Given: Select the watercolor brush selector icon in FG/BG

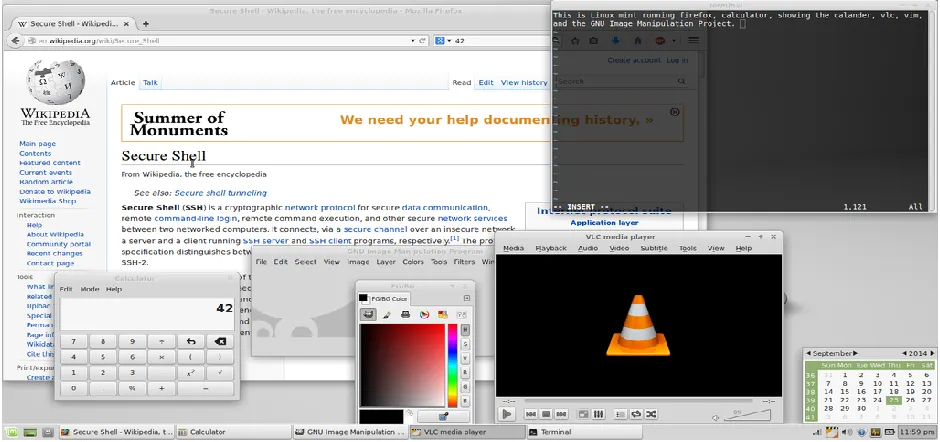Looking at the screenshot, I should point(387,314).
